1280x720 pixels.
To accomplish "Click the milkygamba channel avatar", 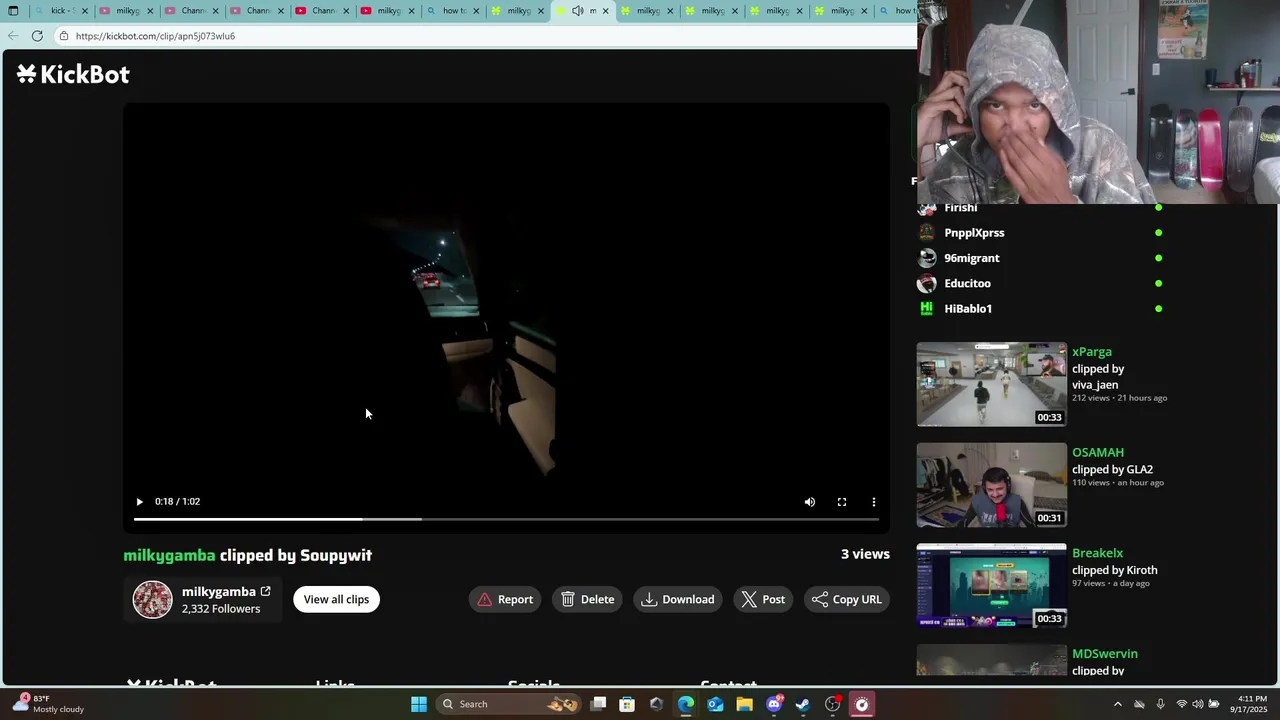I will click(x=153, y=599).
